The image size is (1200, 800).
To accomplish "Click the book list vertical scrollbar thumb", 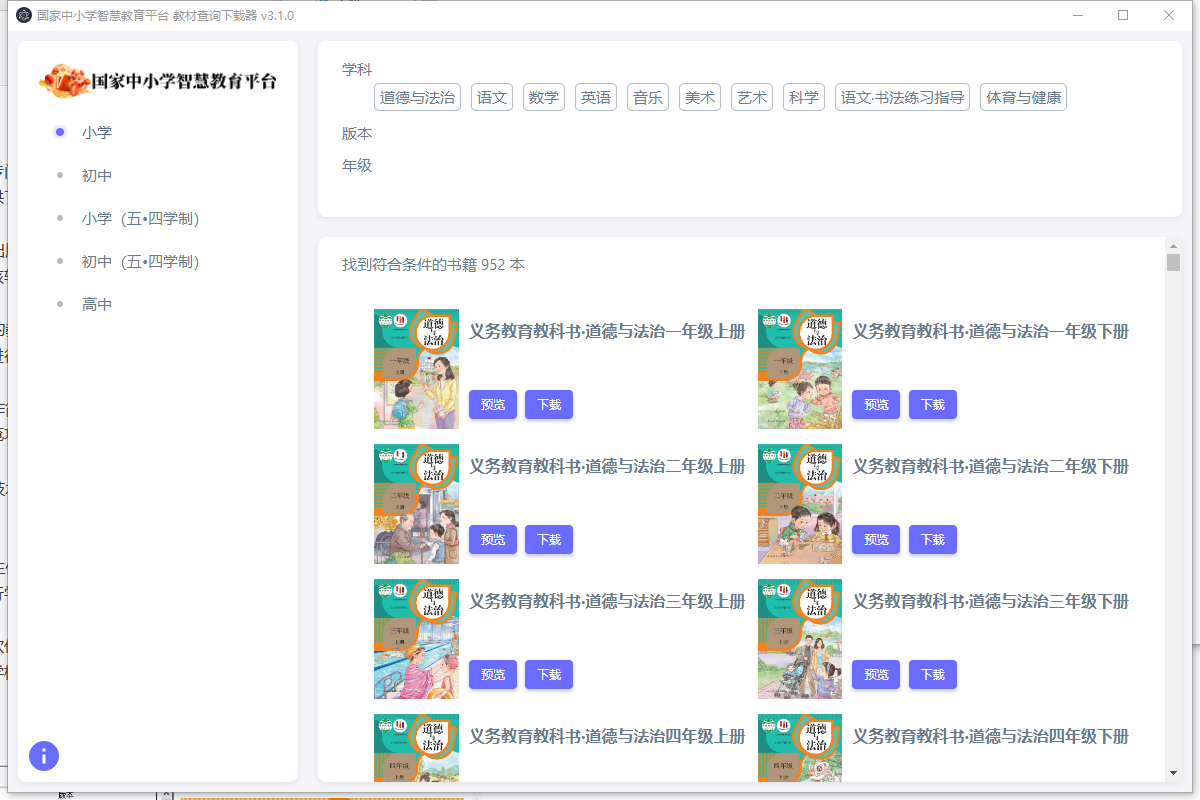I will pos(1173,262).
